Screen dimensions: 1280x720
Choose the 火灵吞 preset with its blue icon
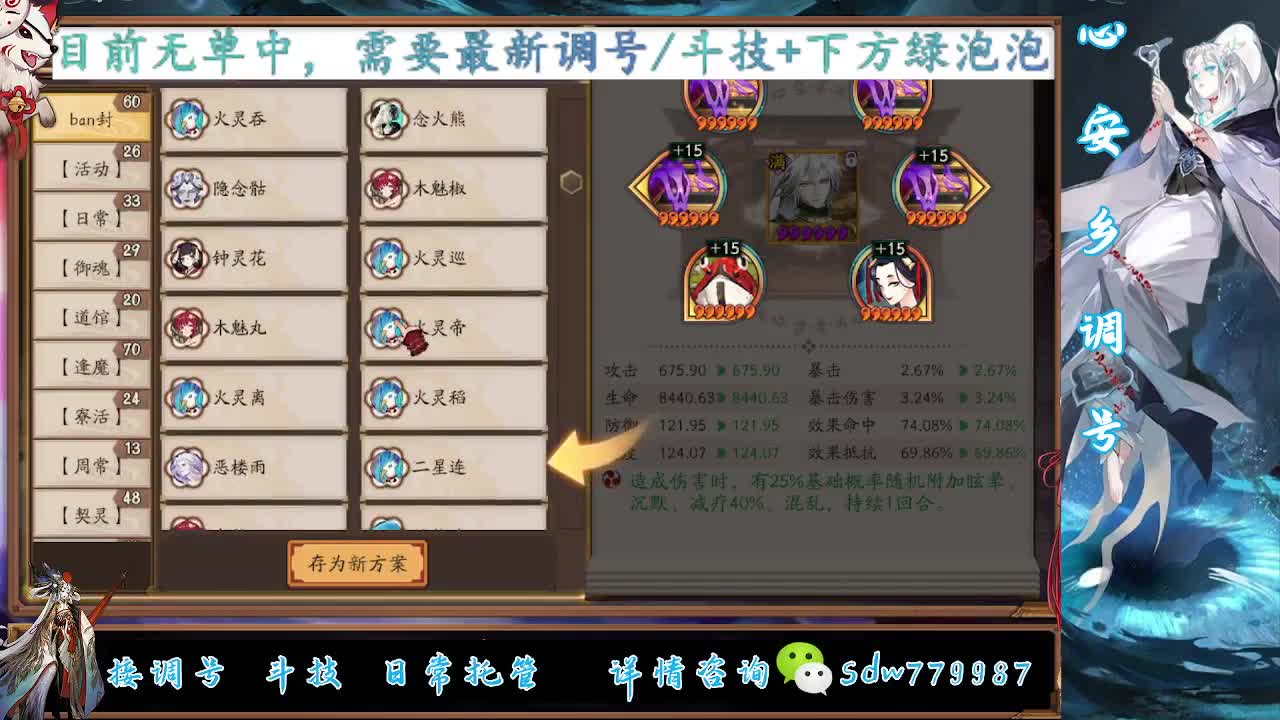click(x=254, y=120)
